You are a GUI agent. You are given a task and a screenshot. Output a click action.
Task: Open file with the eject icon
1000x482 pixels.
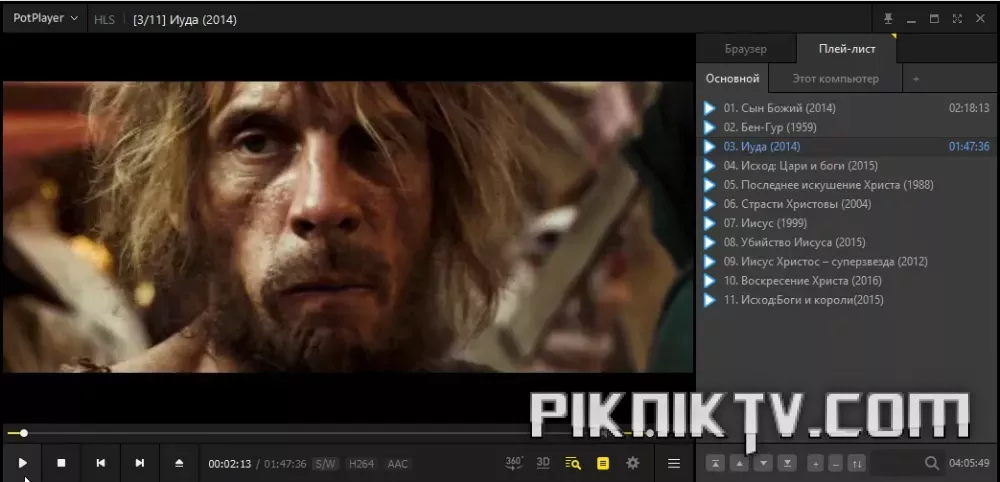coord(179,464)
